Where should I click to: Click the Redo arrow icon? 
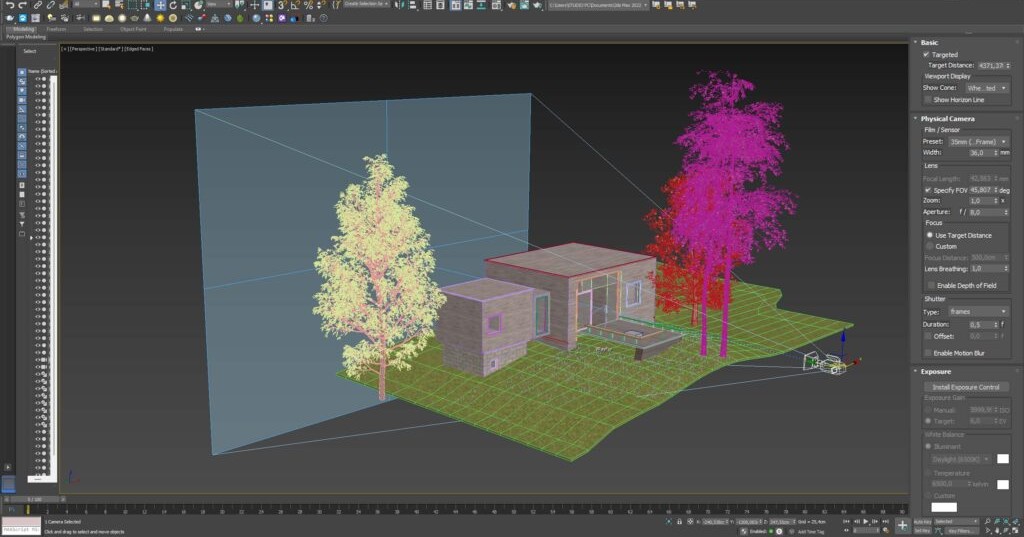[x=22, y=5]
